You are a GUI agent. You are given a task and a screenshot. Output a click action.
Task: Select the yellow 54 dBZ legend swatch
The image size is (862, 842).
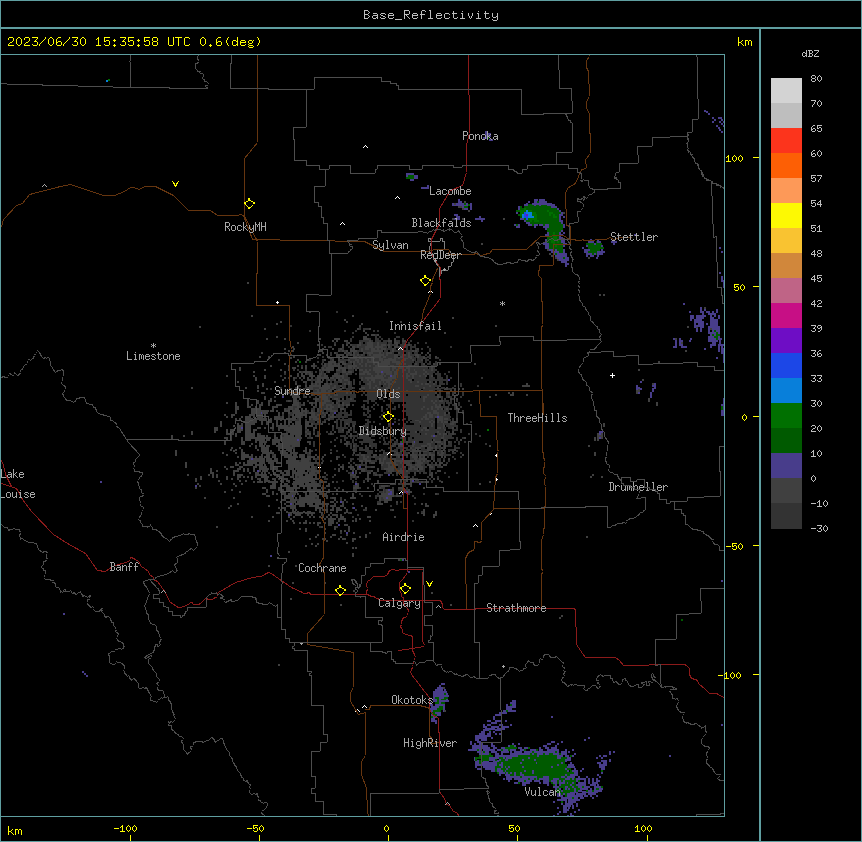(x=786, y=215)
